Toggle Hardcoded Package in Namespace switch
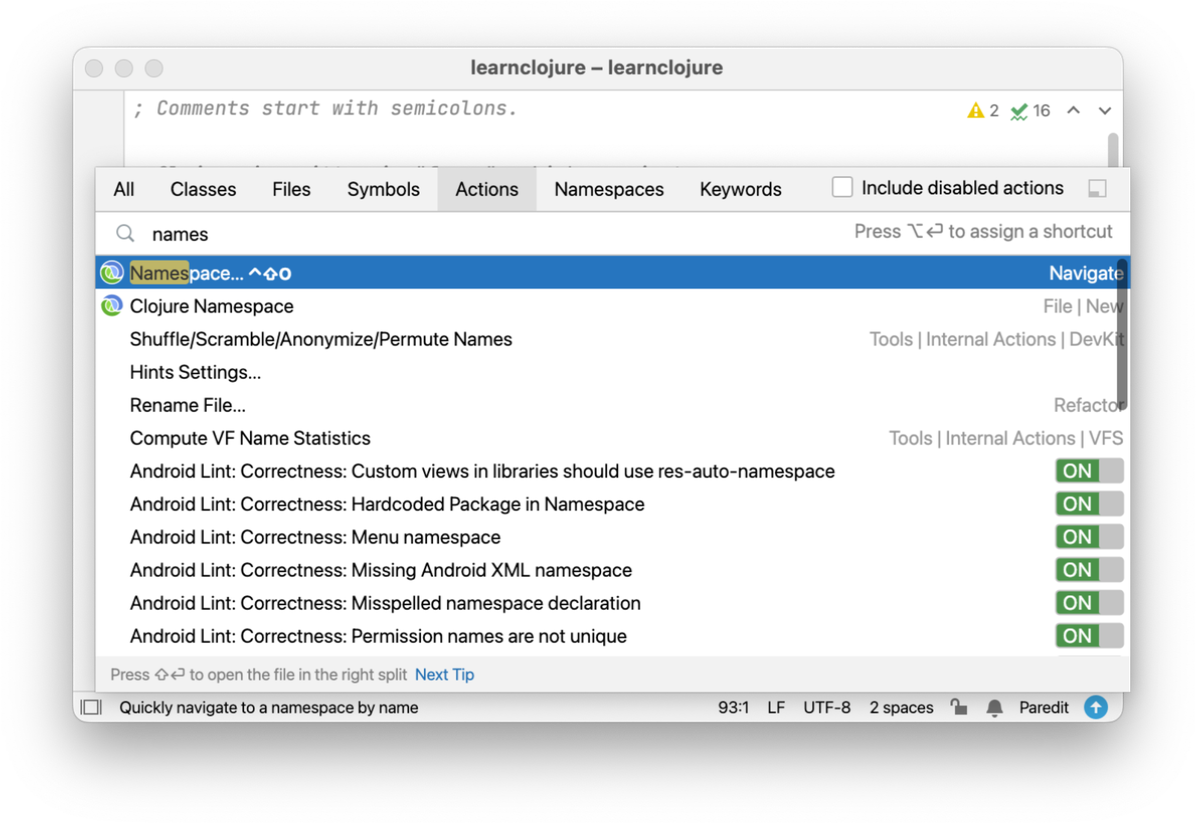Viewport: 1196px width, 823px height. pyautogui.click(x=1089, y=503)
